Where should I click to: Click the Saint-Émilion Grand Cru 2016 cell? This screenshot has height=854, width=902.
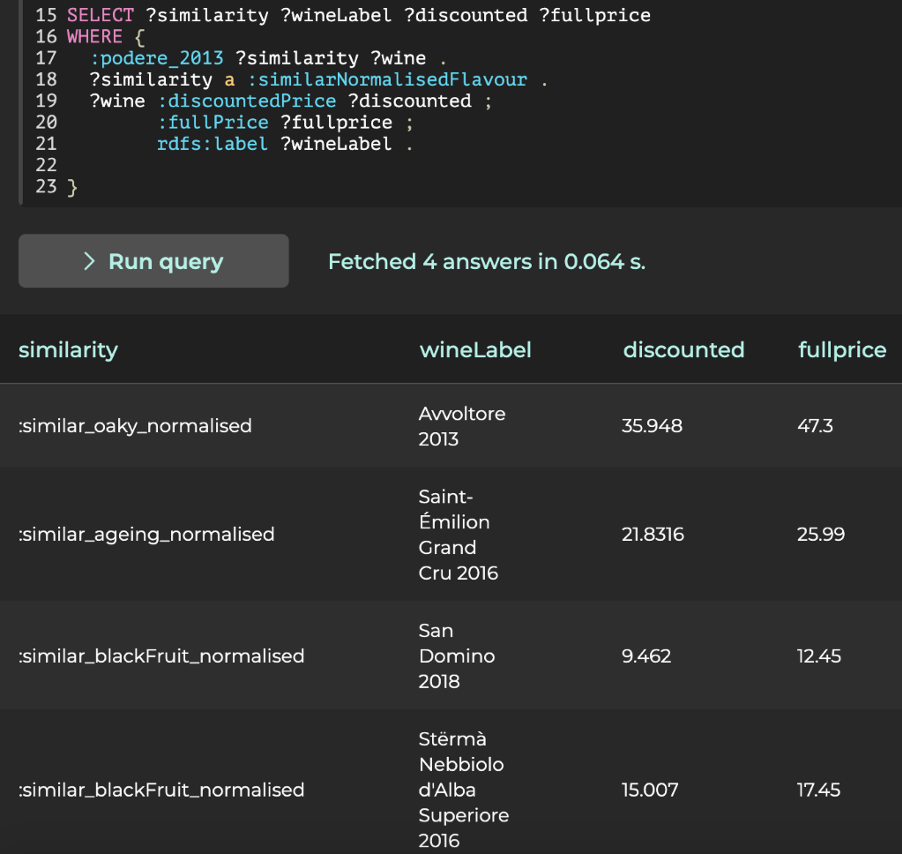pyautogui.click(x=457, y=534)
